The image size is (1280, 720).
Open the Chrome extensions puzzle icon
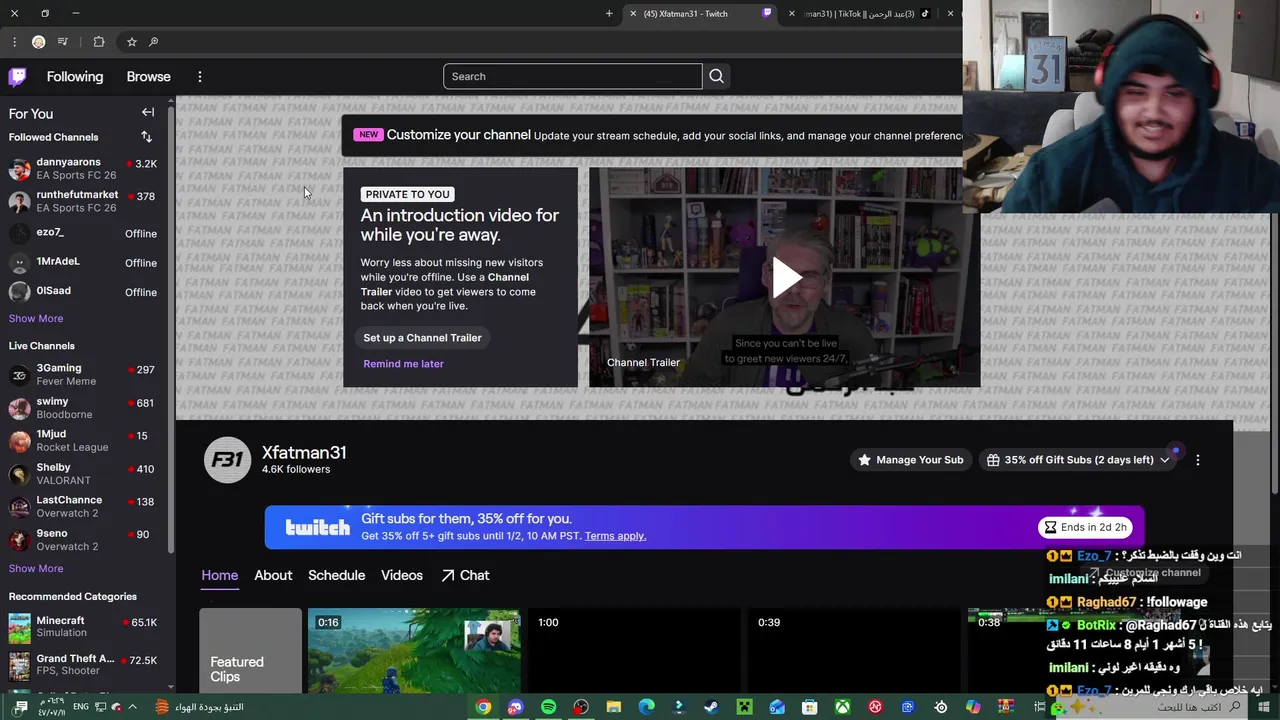click(98, 42)
